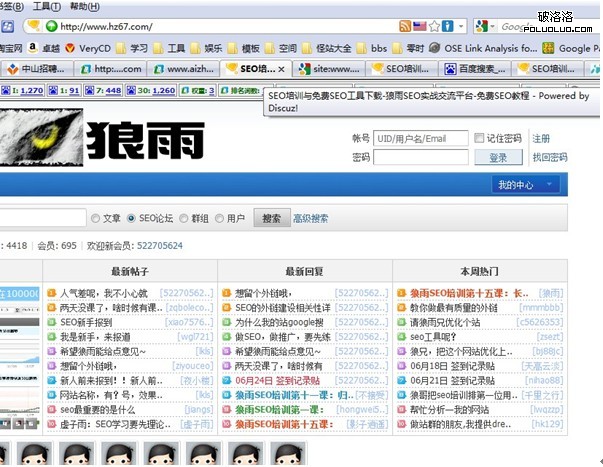Open hot post seo工具呢?

[433, 337]
